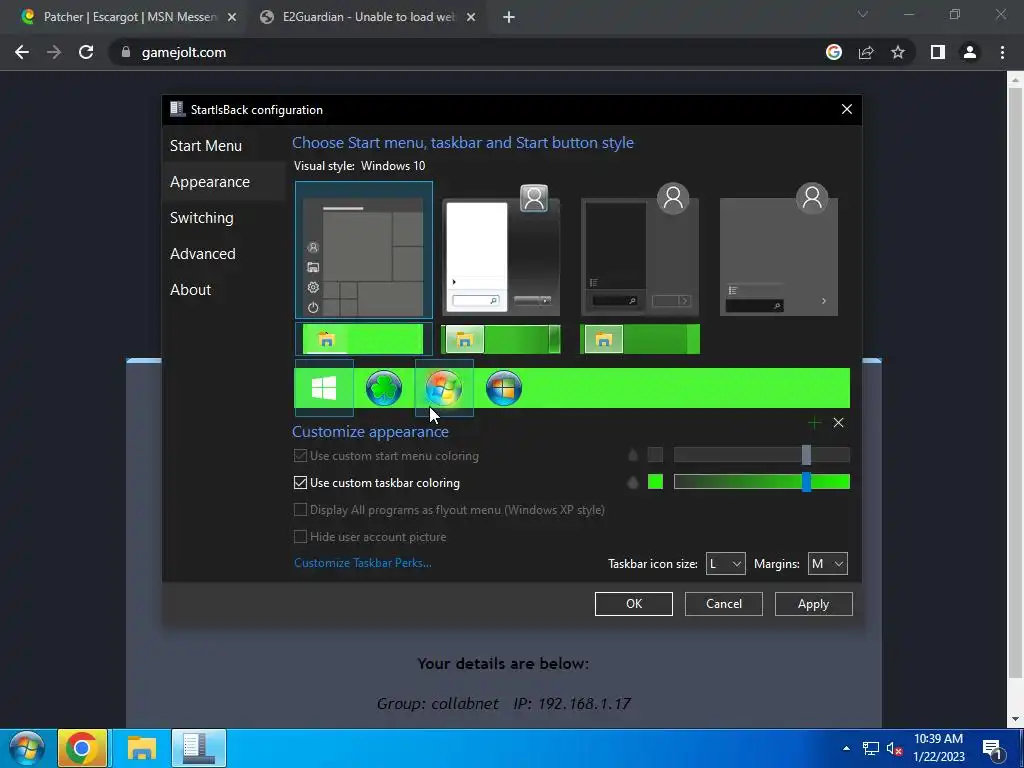This screenshot has height=768, width=1024.
Task: Click the gray start menu color swatch
Action: tap(655, 455)
